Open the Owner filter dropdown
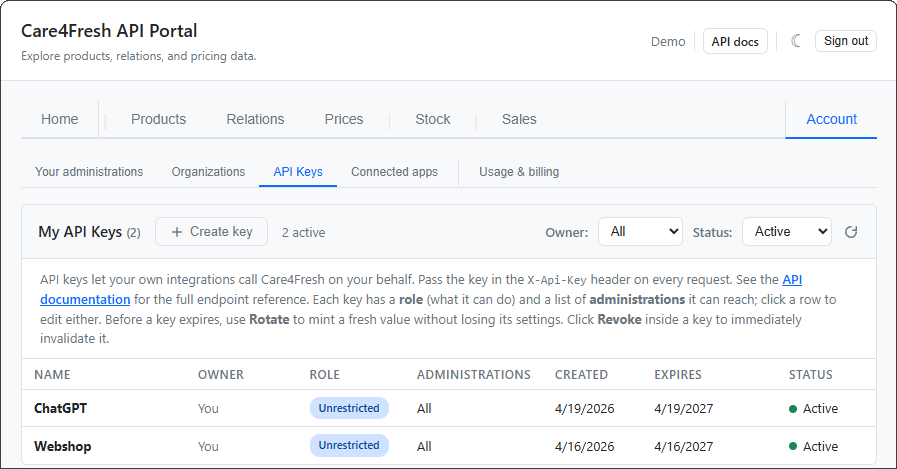The height and width of the screenshot is (469, 897). click(640, 232)
